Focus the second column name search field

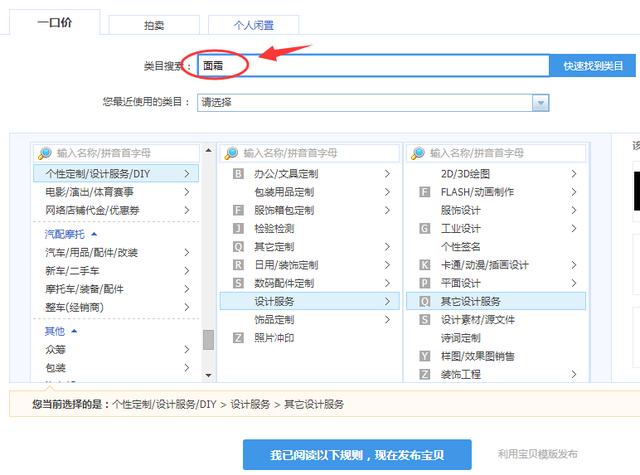pyautogui.click(x=309, y=153)
